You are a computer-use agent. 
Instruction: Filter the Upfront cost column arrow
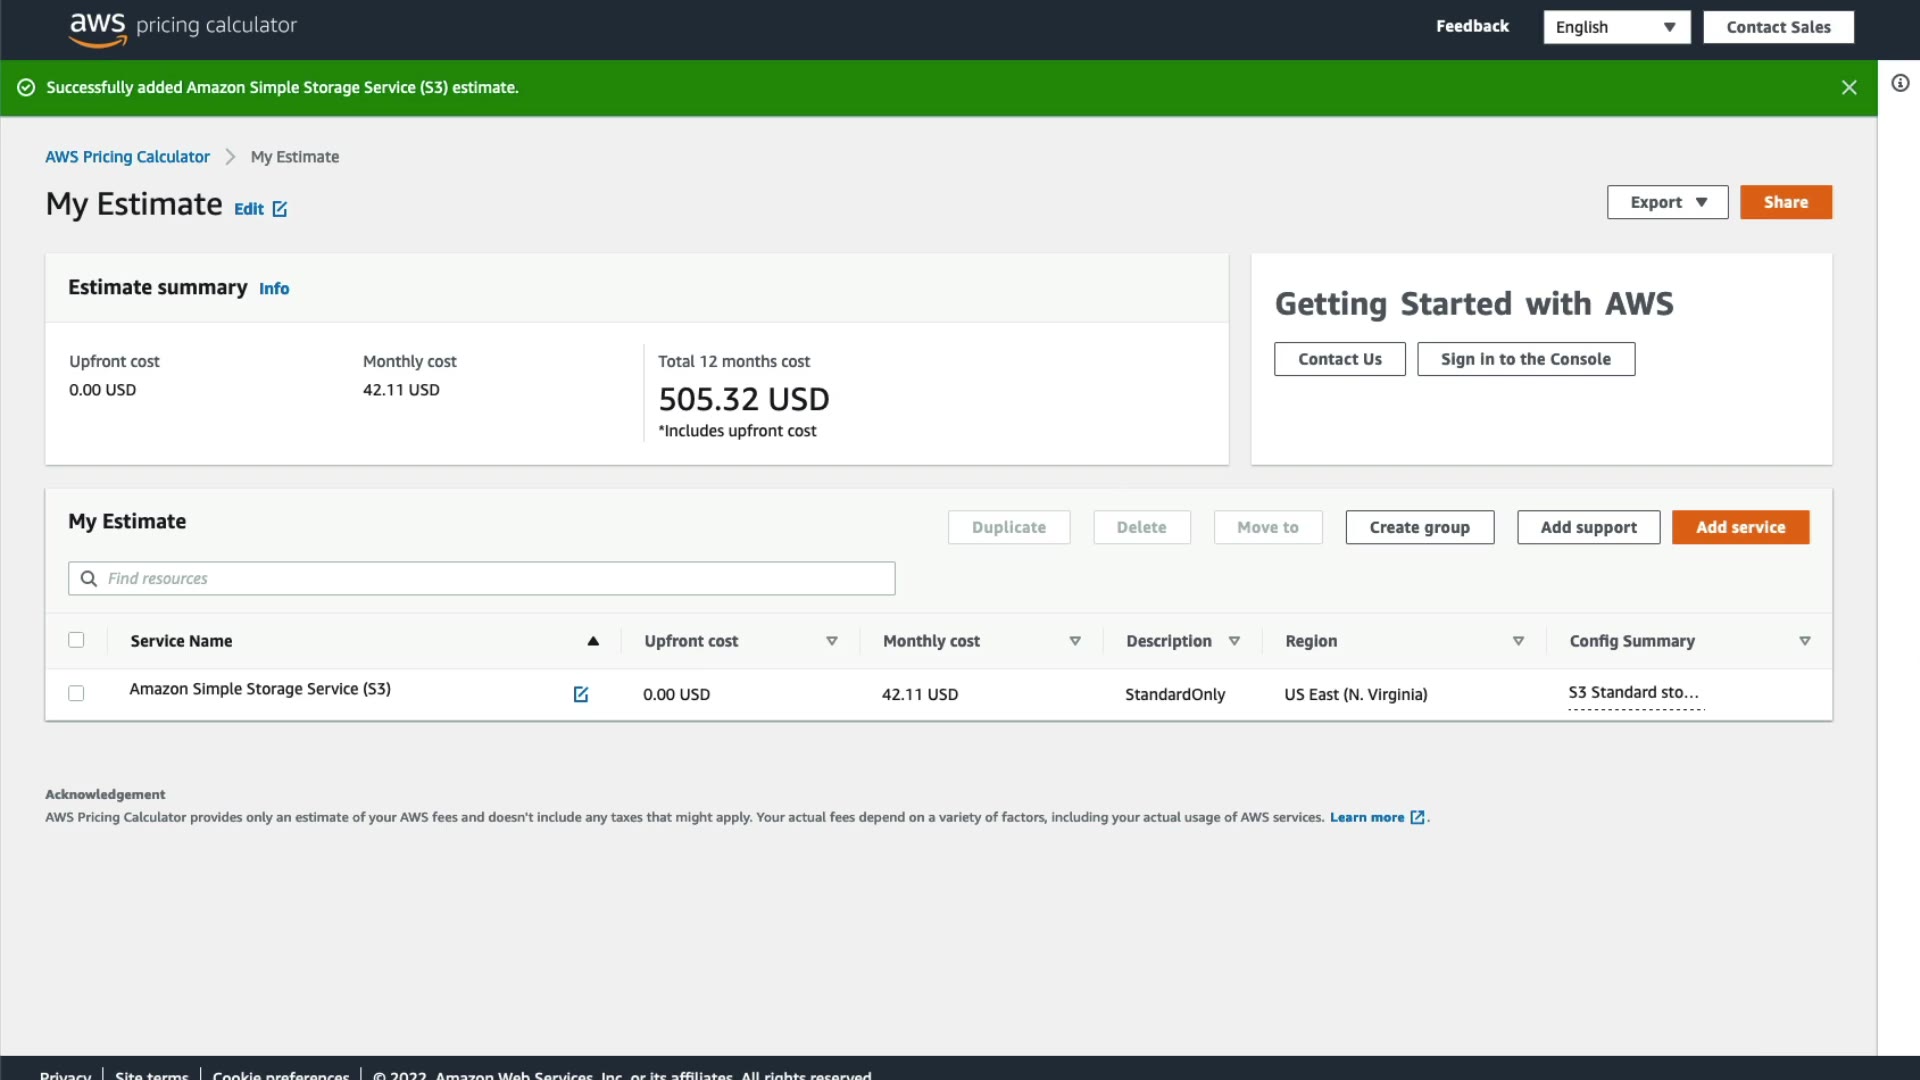(831, 641)
